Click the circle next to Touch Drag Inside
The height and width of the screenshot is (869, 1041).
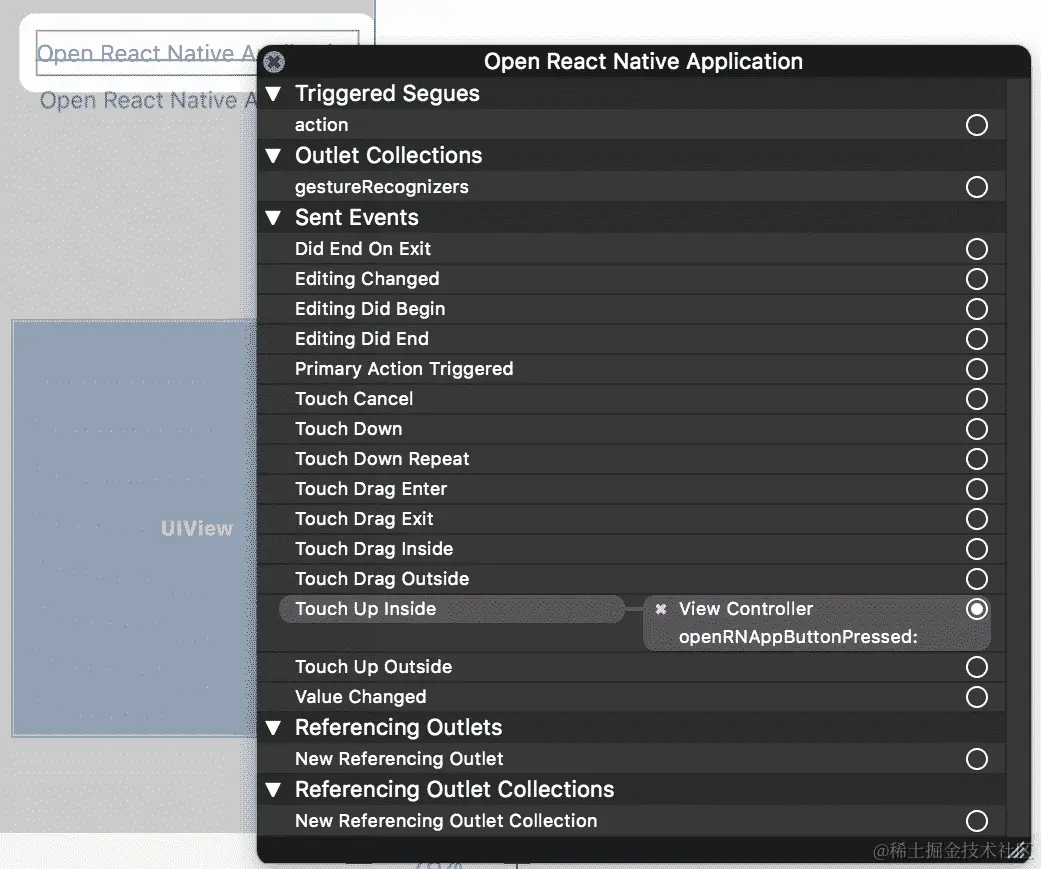pyautogui.click(x=977, y=549)
